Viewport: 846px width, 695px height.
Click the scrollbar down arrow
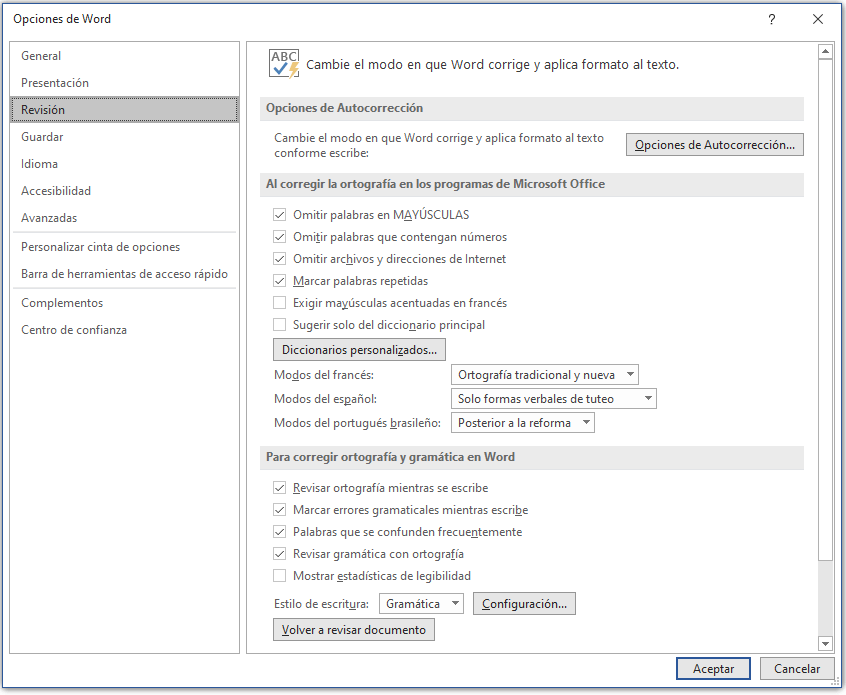tap(825, 643)
